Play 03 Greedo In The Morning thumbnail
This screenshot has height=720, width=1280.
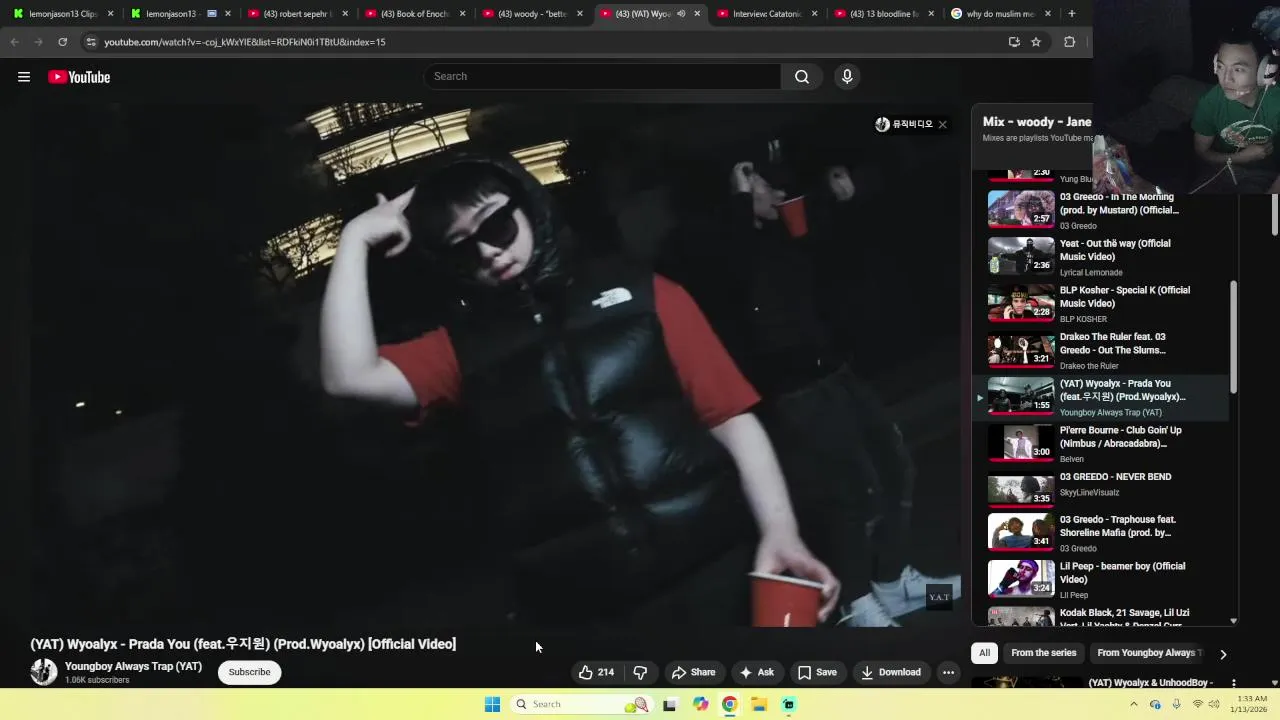click(x=1021, y=209)
